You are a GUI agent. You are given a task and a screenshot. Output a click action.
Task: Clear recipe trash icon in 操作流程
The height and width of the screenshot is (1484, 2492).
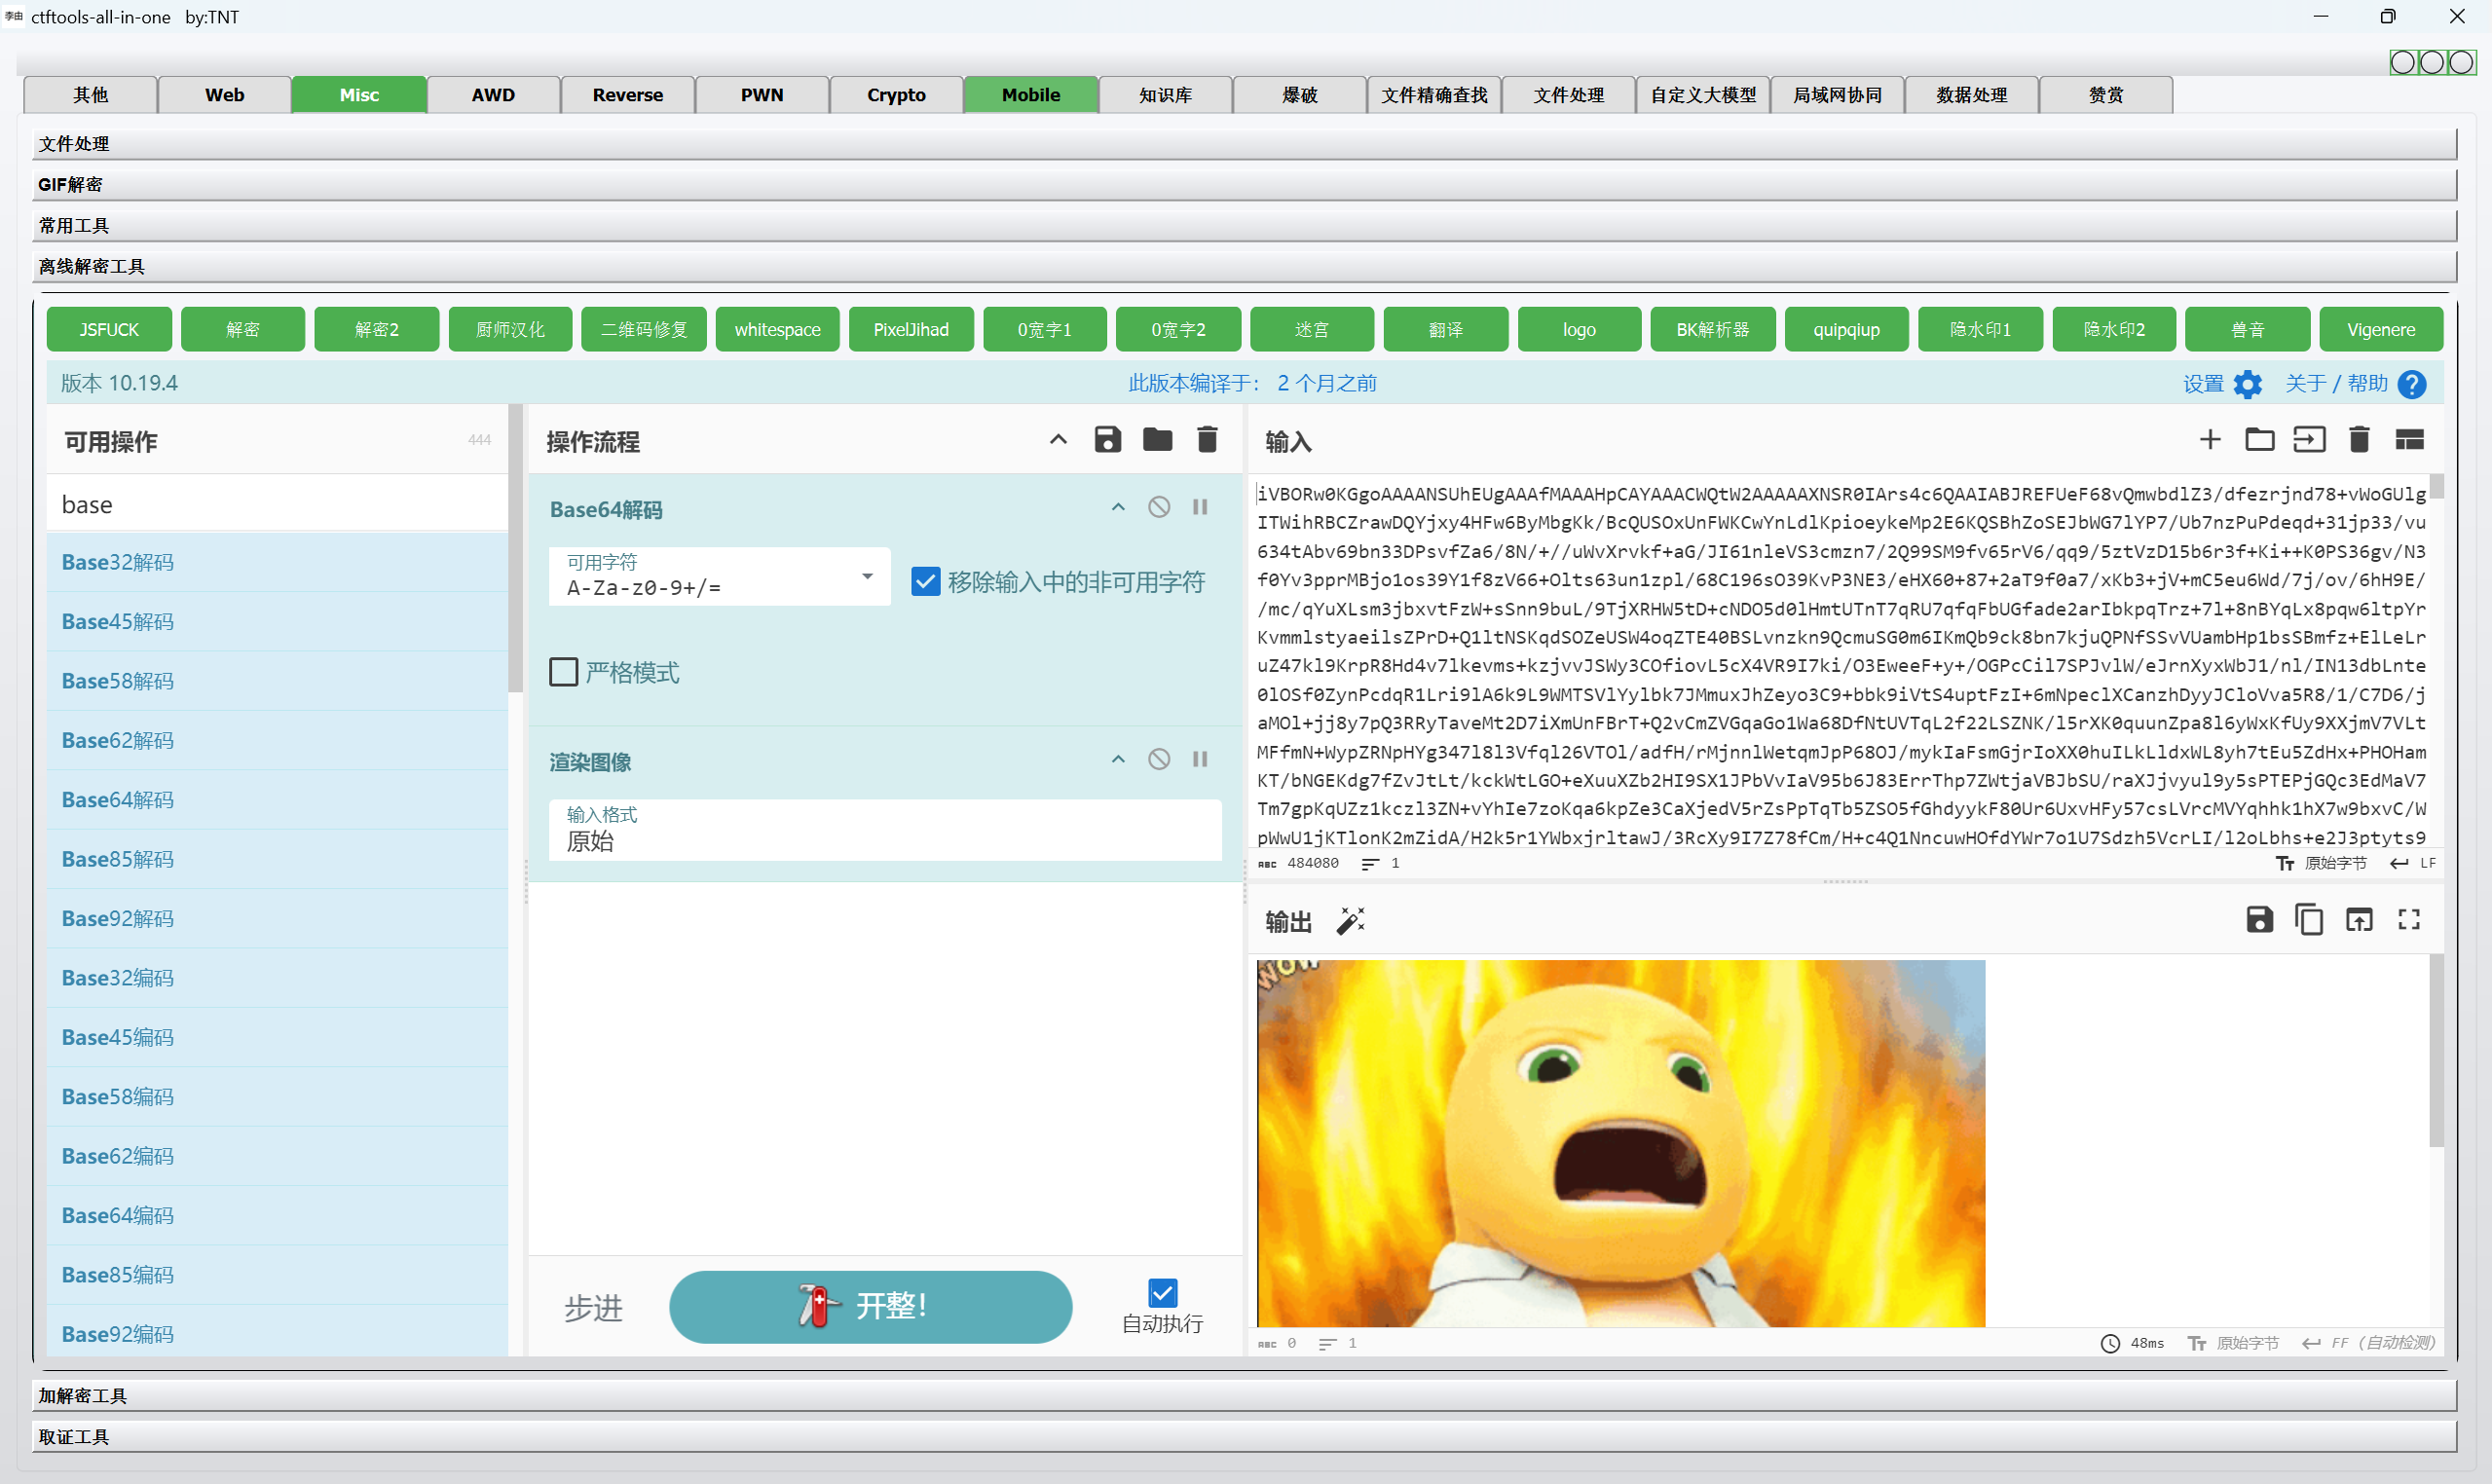point(1207,440)
